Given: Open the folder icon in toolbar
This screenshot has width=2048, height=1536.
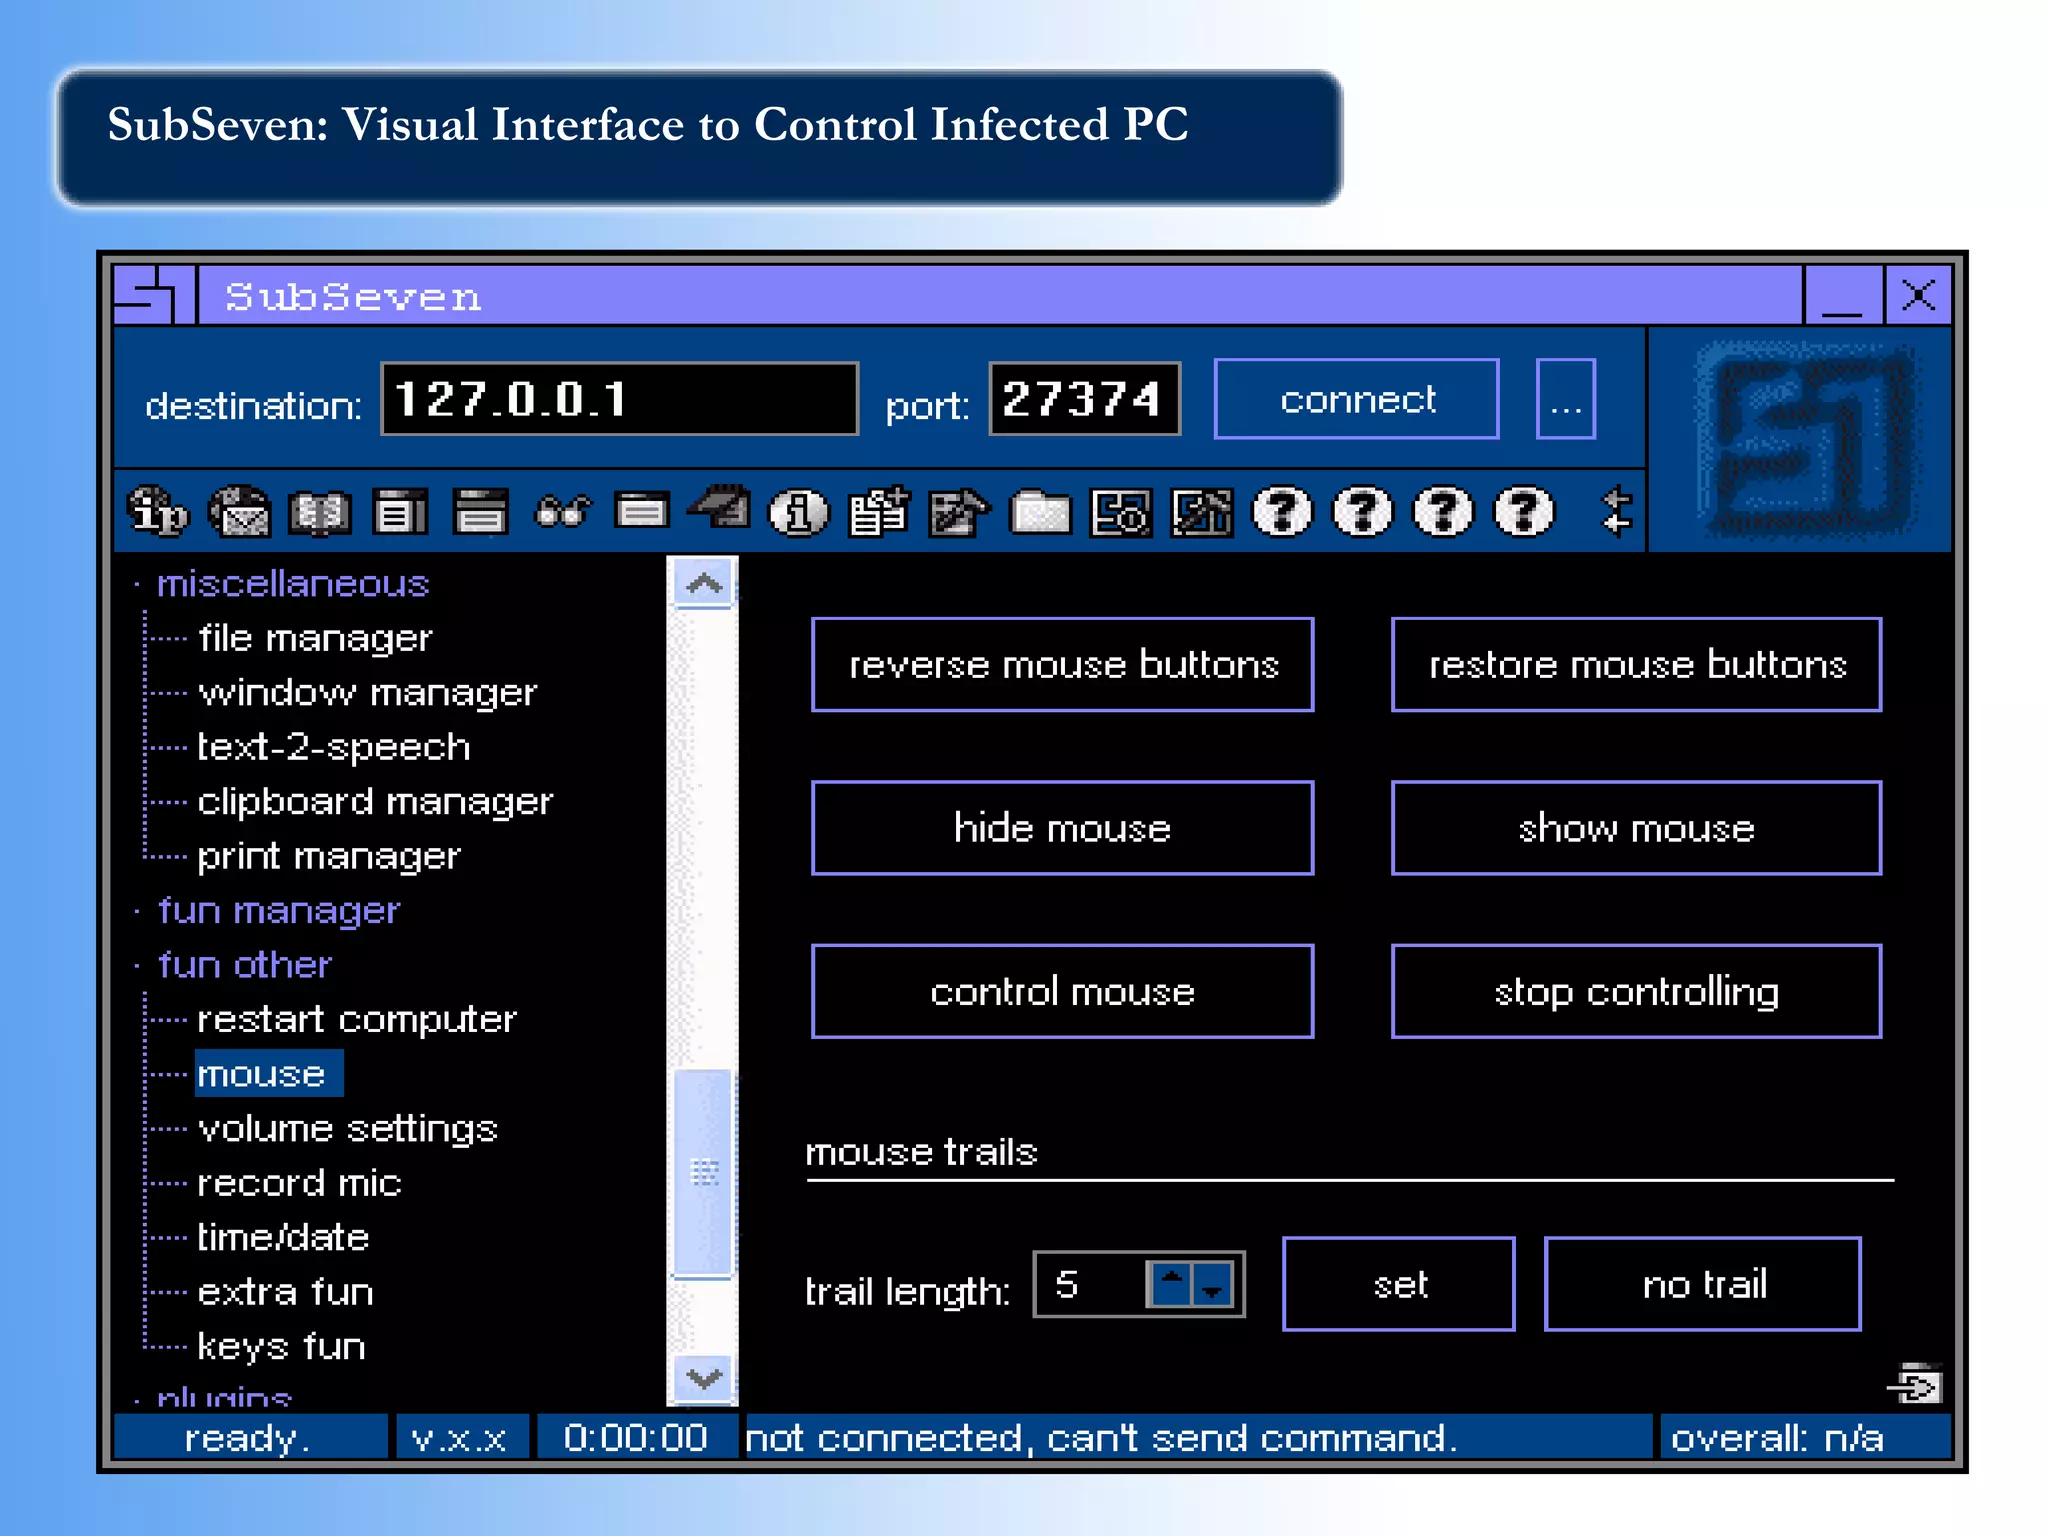Looking at the screenshot, I should point(1040,512).
